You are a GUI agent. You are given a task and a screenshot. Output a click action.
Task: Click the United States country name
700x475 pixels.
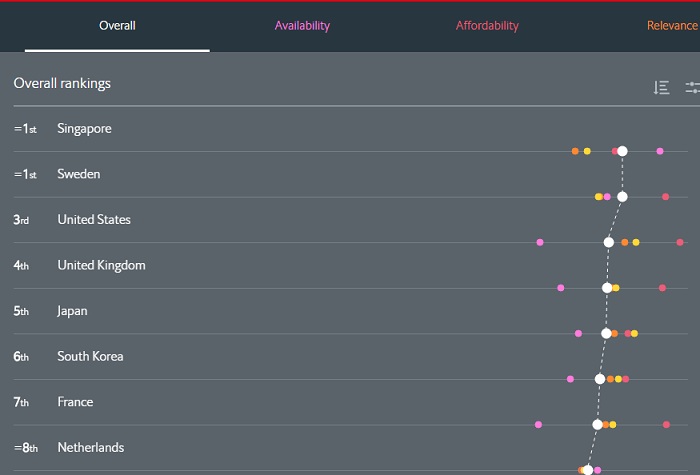[94, 220]
